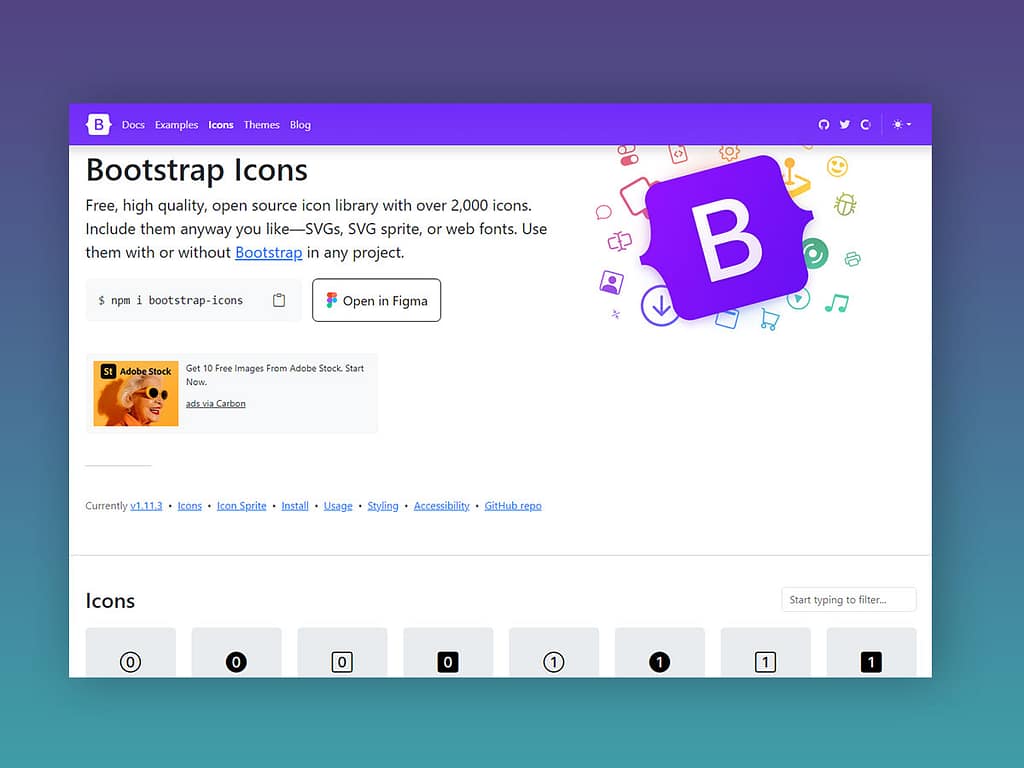The width and height of the screenshot is (1024, 768).
Task: Open the Twitter icon link in navbar
Action: point(845,125)
